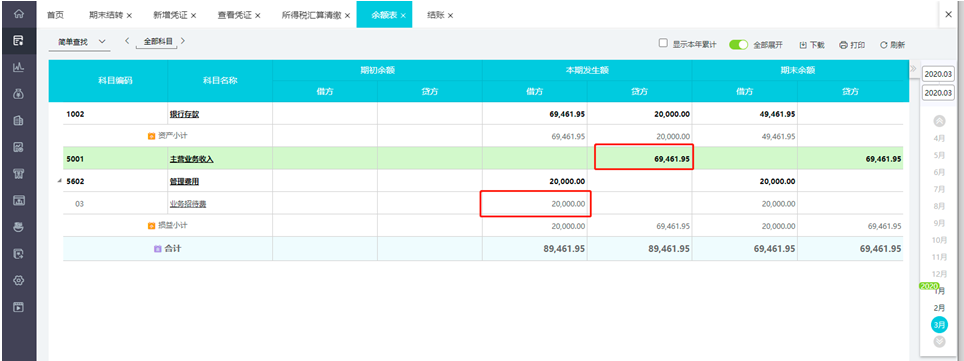964x361 pixels.
Task: Close the 所得税汇算清缴 tab
Action: click(x=347, y=15)
